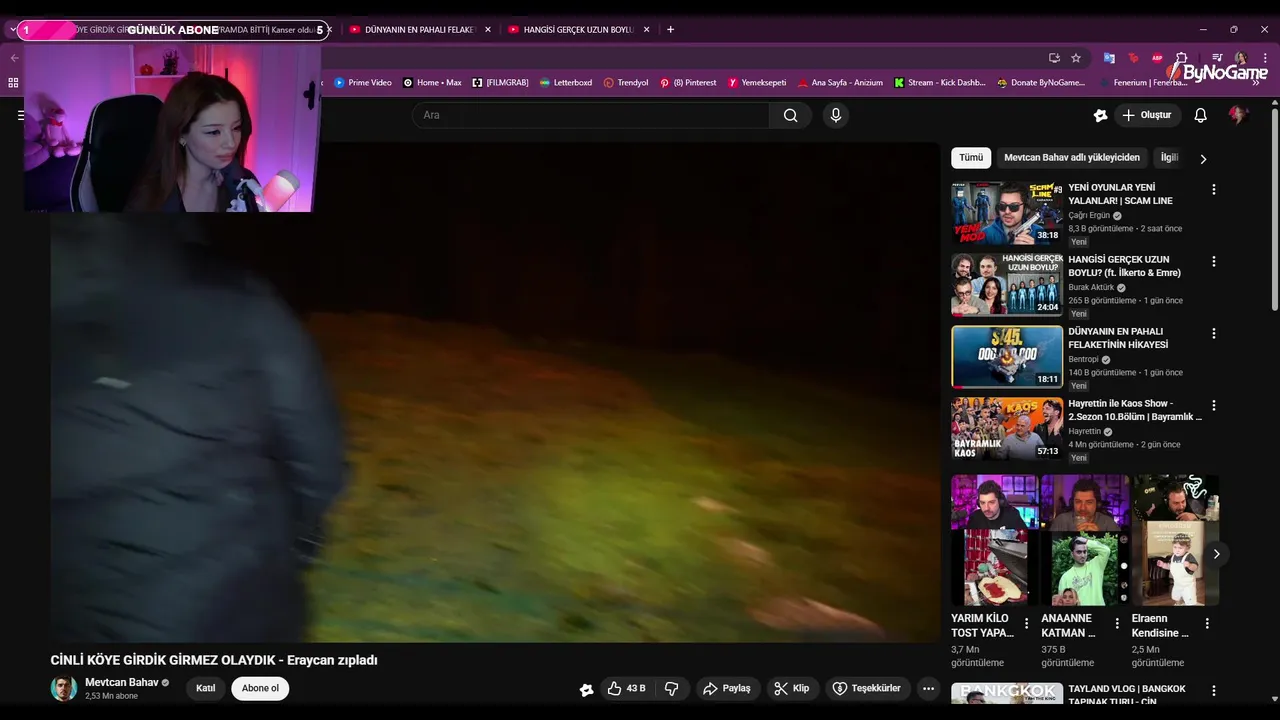Click the Paylaş share button
The height and width of the screenshot is (720, 1280).
coord(727,688)
